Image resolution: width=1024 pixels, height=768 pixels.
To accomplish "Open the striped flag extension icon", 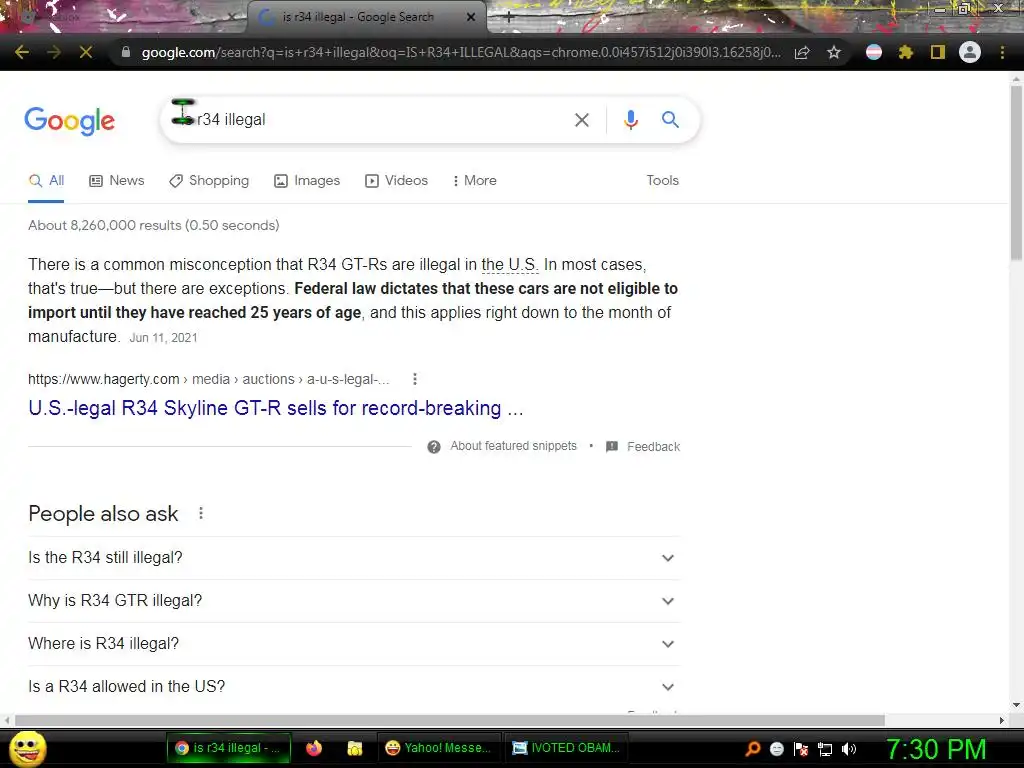I will 874,52.
